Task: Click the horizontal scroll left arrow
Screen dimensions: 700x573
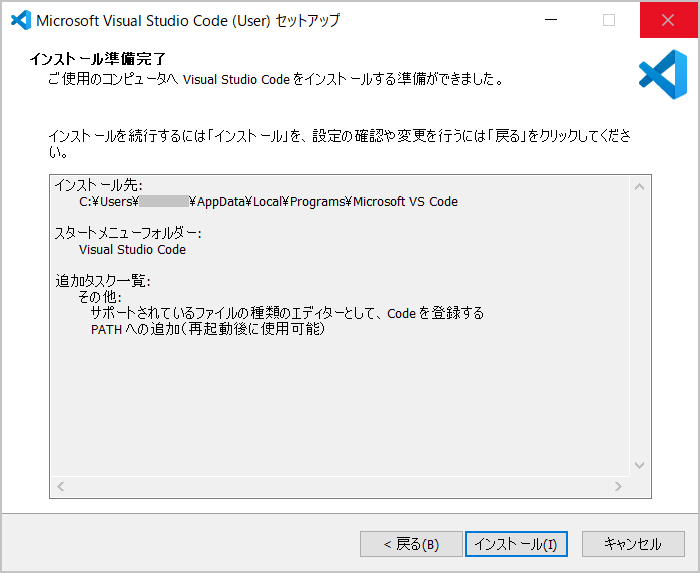Action: tap(61, 486)
